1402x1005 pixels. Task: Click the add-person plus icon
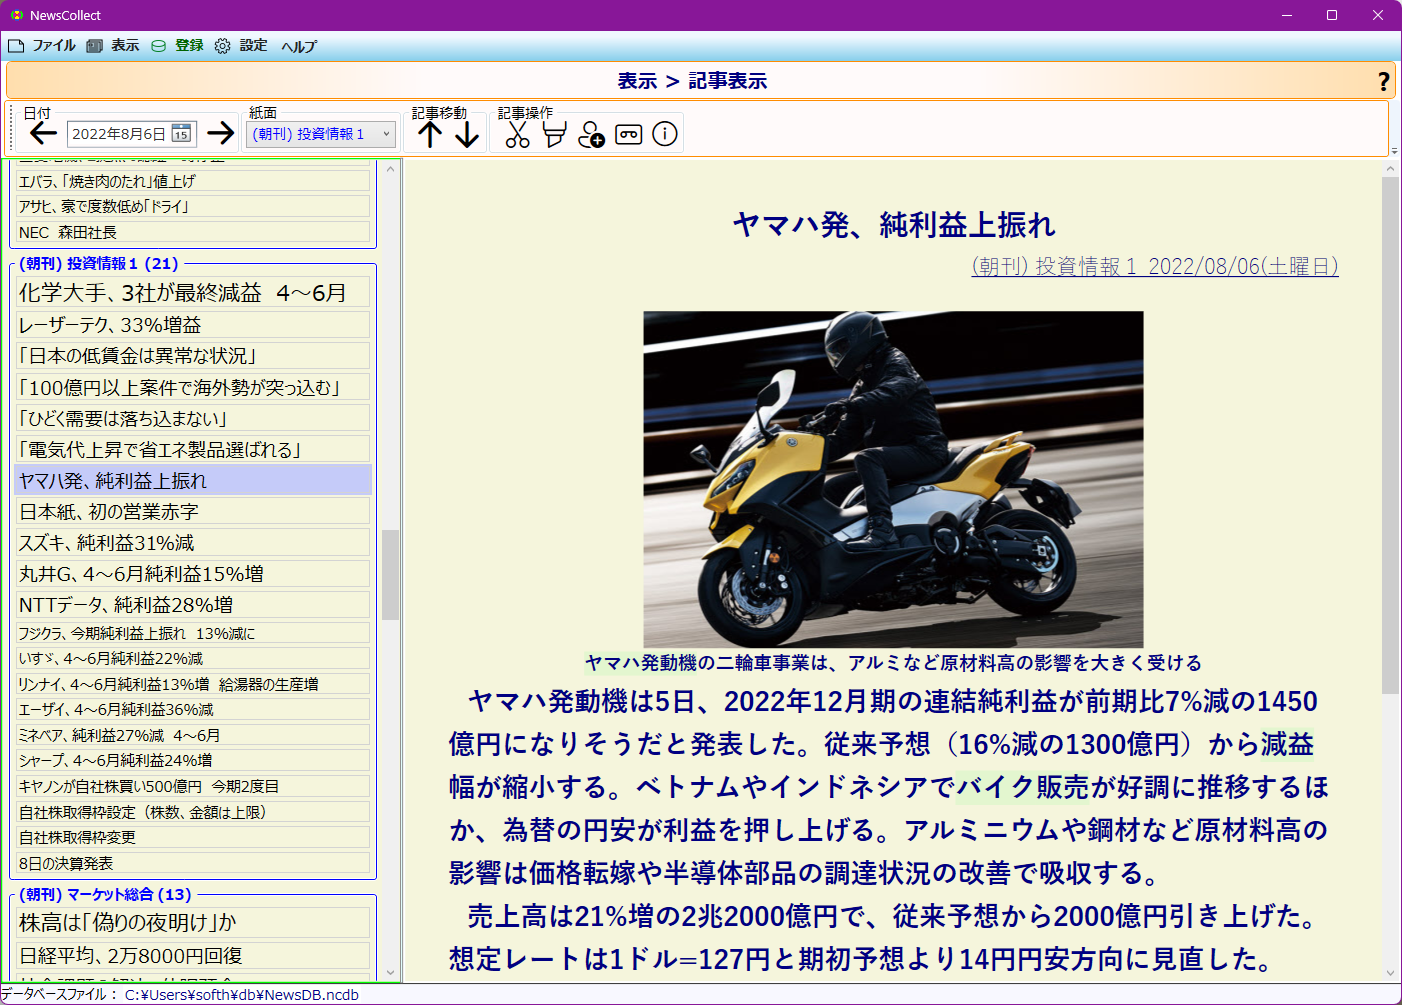[x=591, y=134]
